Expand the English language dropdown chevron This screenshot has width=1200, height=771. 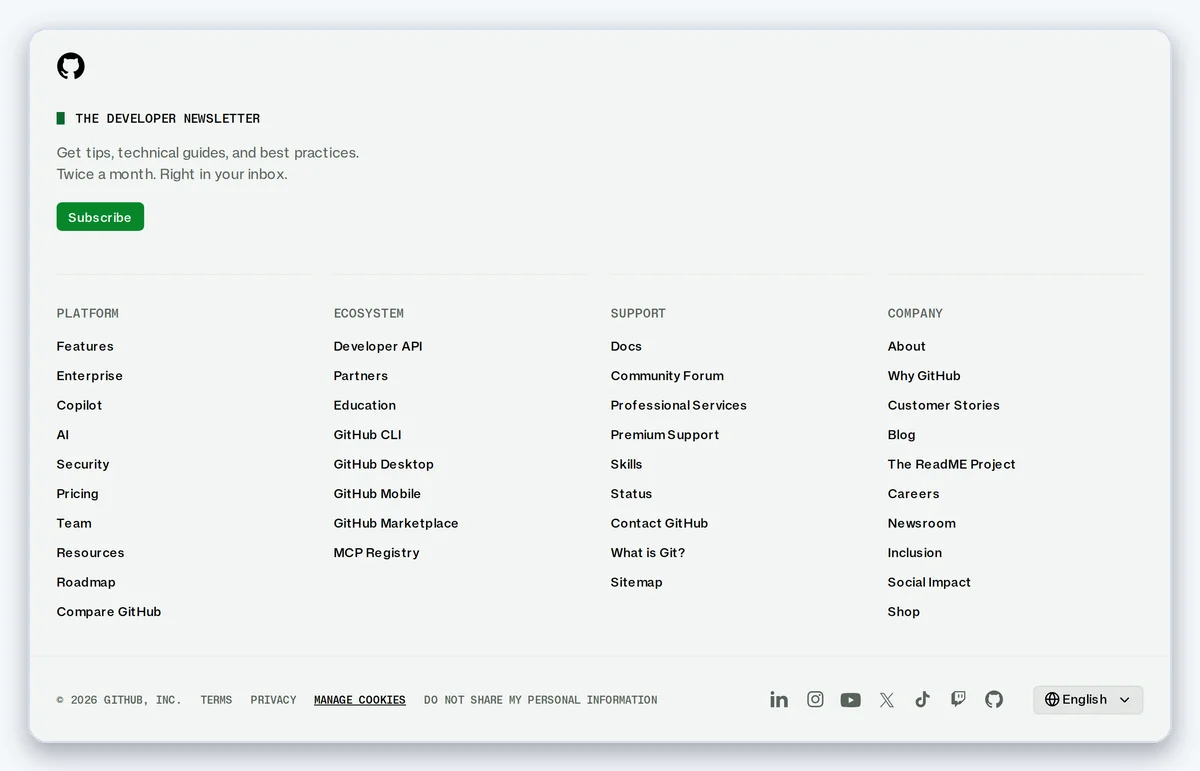(1124, 700)
